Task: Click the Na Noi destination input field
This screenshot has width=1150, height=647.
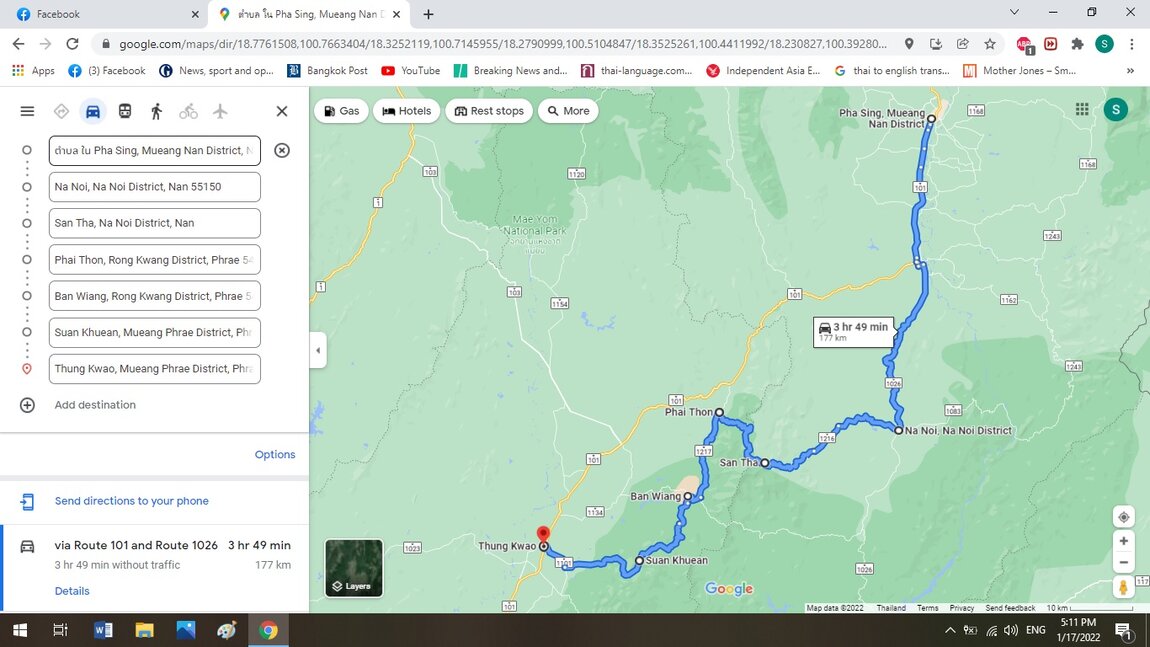Action: 154,186
